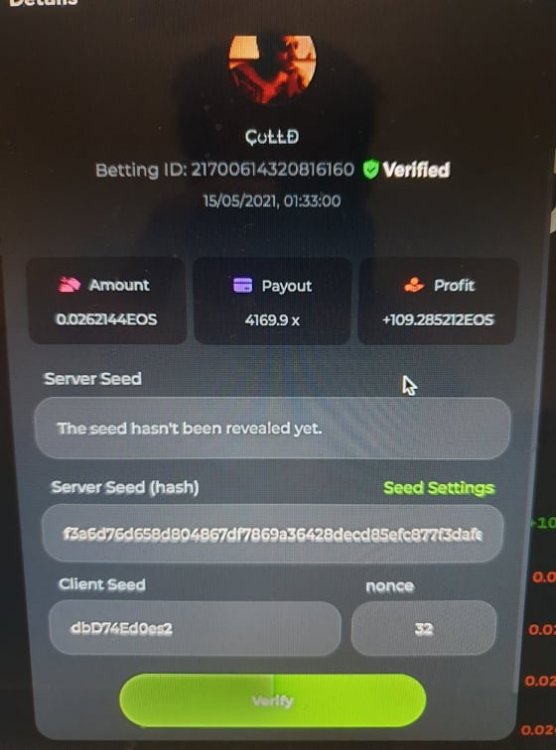Click the orange Profit icon
This screenshot has width=556, height=750.
(413, 285)
